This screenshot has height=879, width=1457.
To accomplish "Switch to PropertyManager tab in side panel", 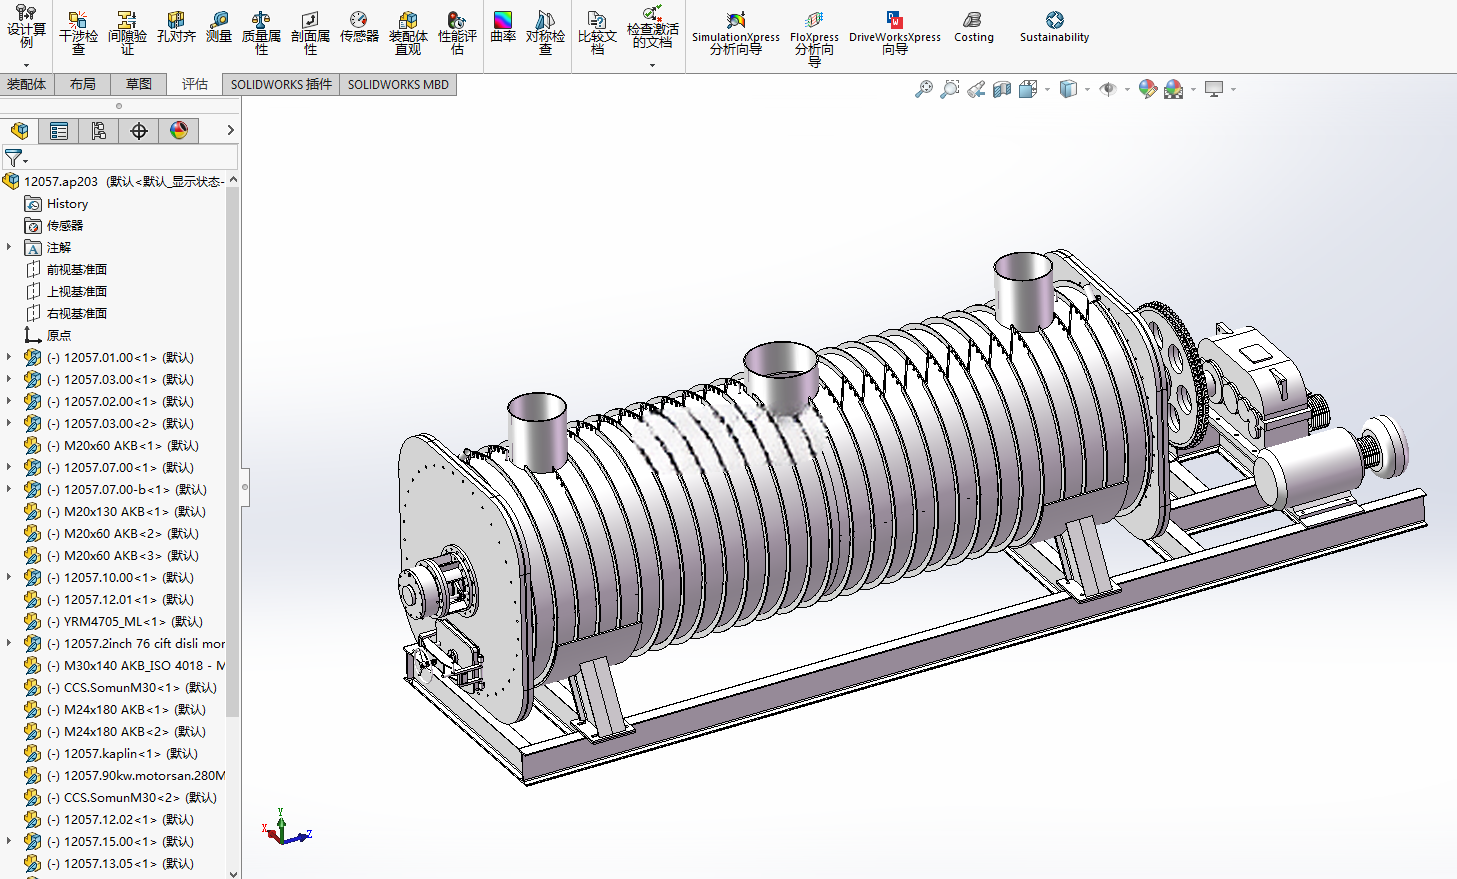I will click(x=59, y=131).
